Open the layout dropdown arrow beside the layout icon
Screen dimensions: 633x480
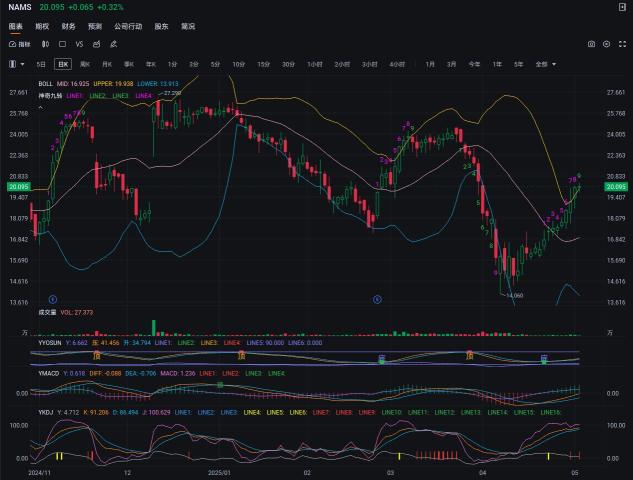pyautogui.click(x=22, y=64)
